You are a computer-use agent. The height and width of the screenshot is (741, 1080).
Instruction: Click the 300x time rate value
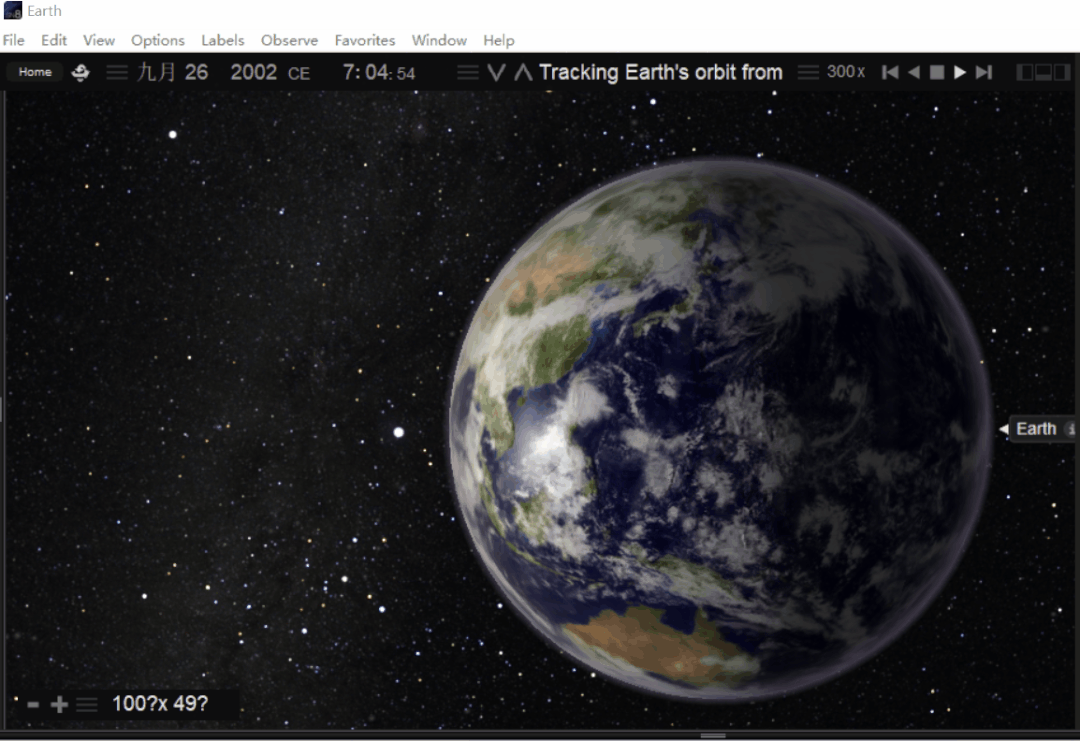(x=846, y=72)
